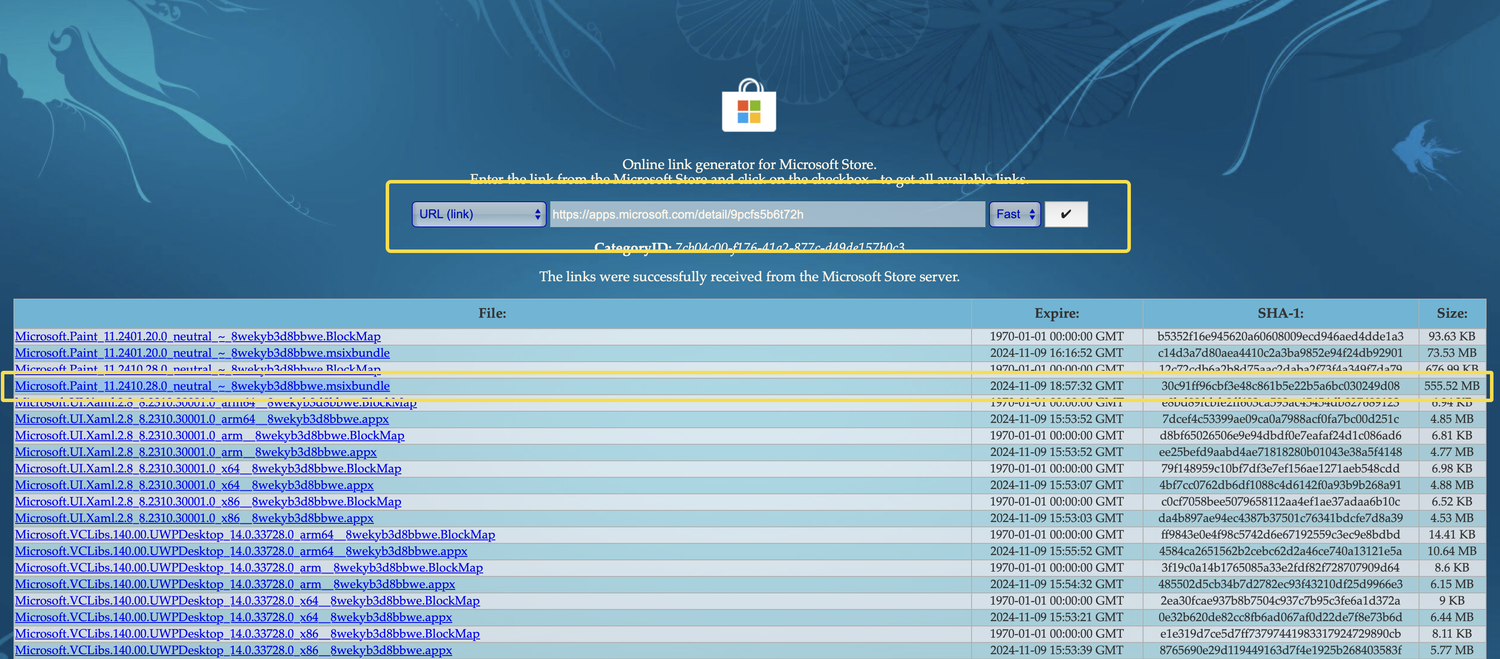The height and width of the screenshot is (659, 1500).
Task: Click expire time 2024-11-09 15:55:52 GMT
Action: pos(1057,551)
